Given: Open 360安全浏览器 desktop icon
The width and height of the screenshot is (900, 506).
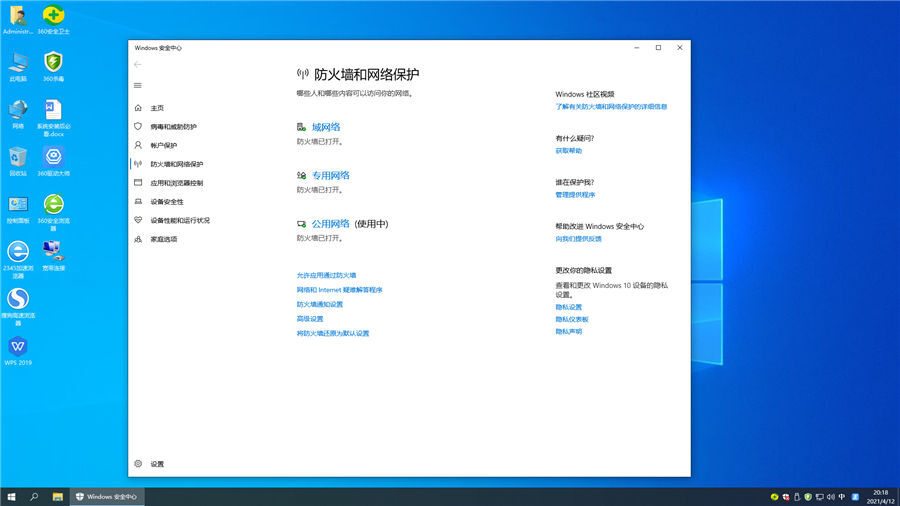Looking at the screenshot, I should pyautogui.click(x=53, y=213).
